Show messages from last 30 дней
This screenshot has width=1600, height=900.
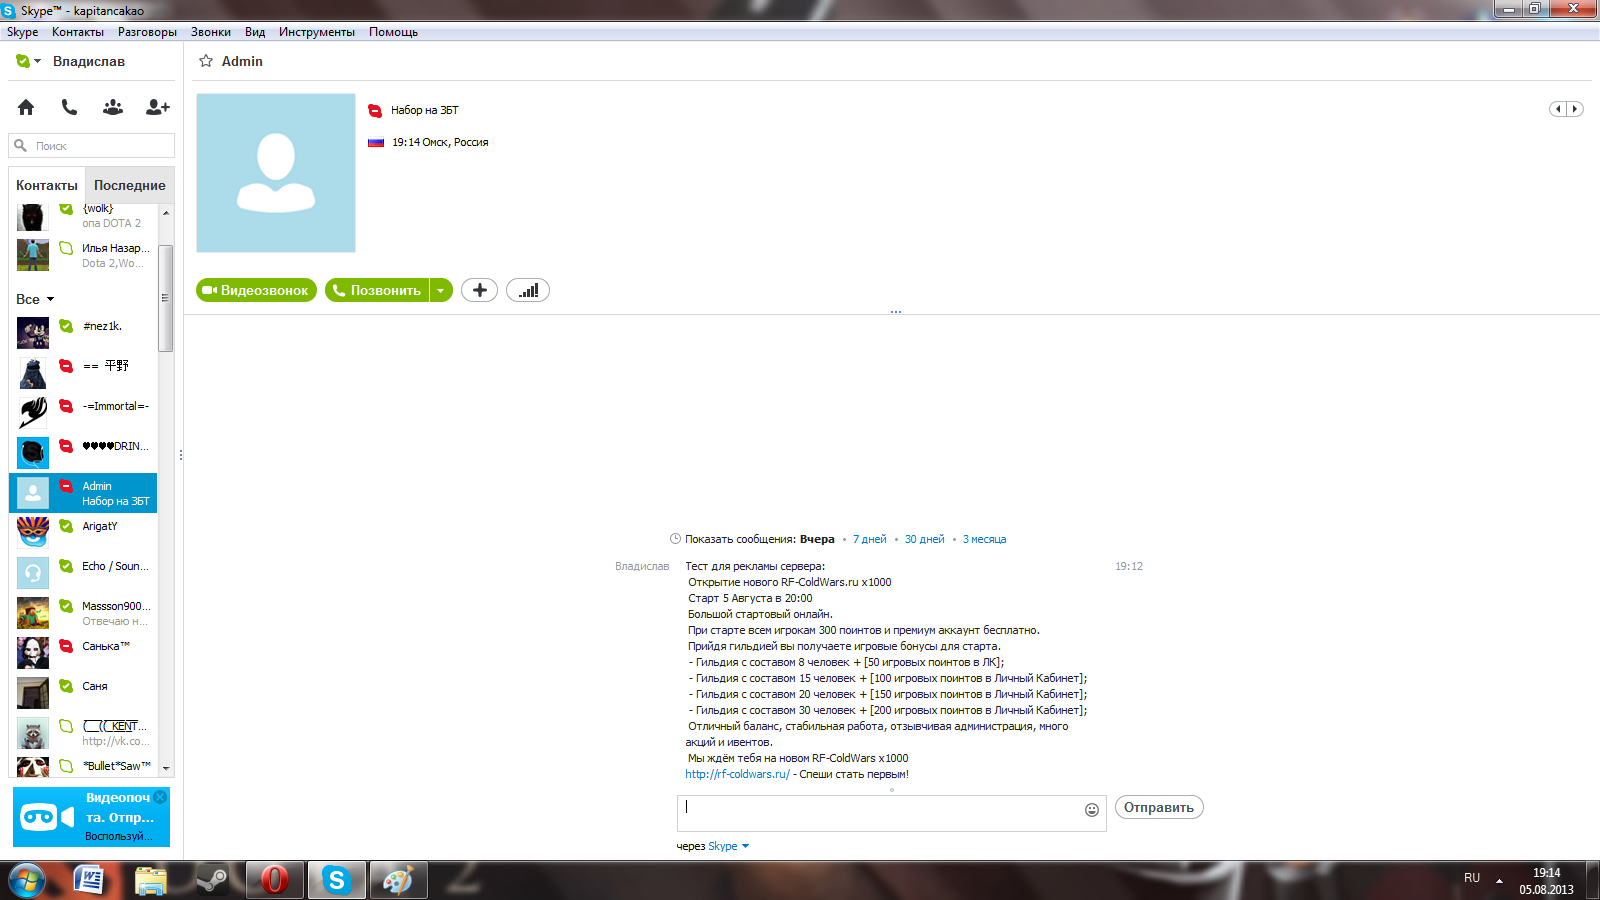(925, 539)
